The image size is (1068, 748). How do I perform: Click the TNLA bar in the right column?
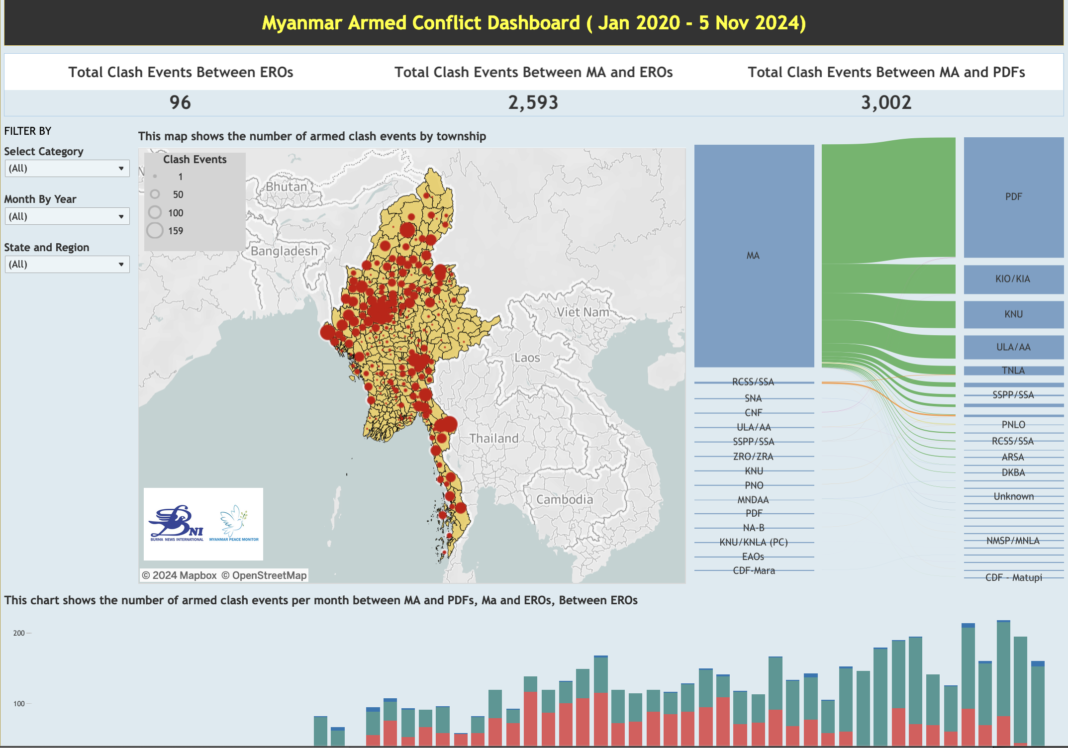tap(1013, 370)
